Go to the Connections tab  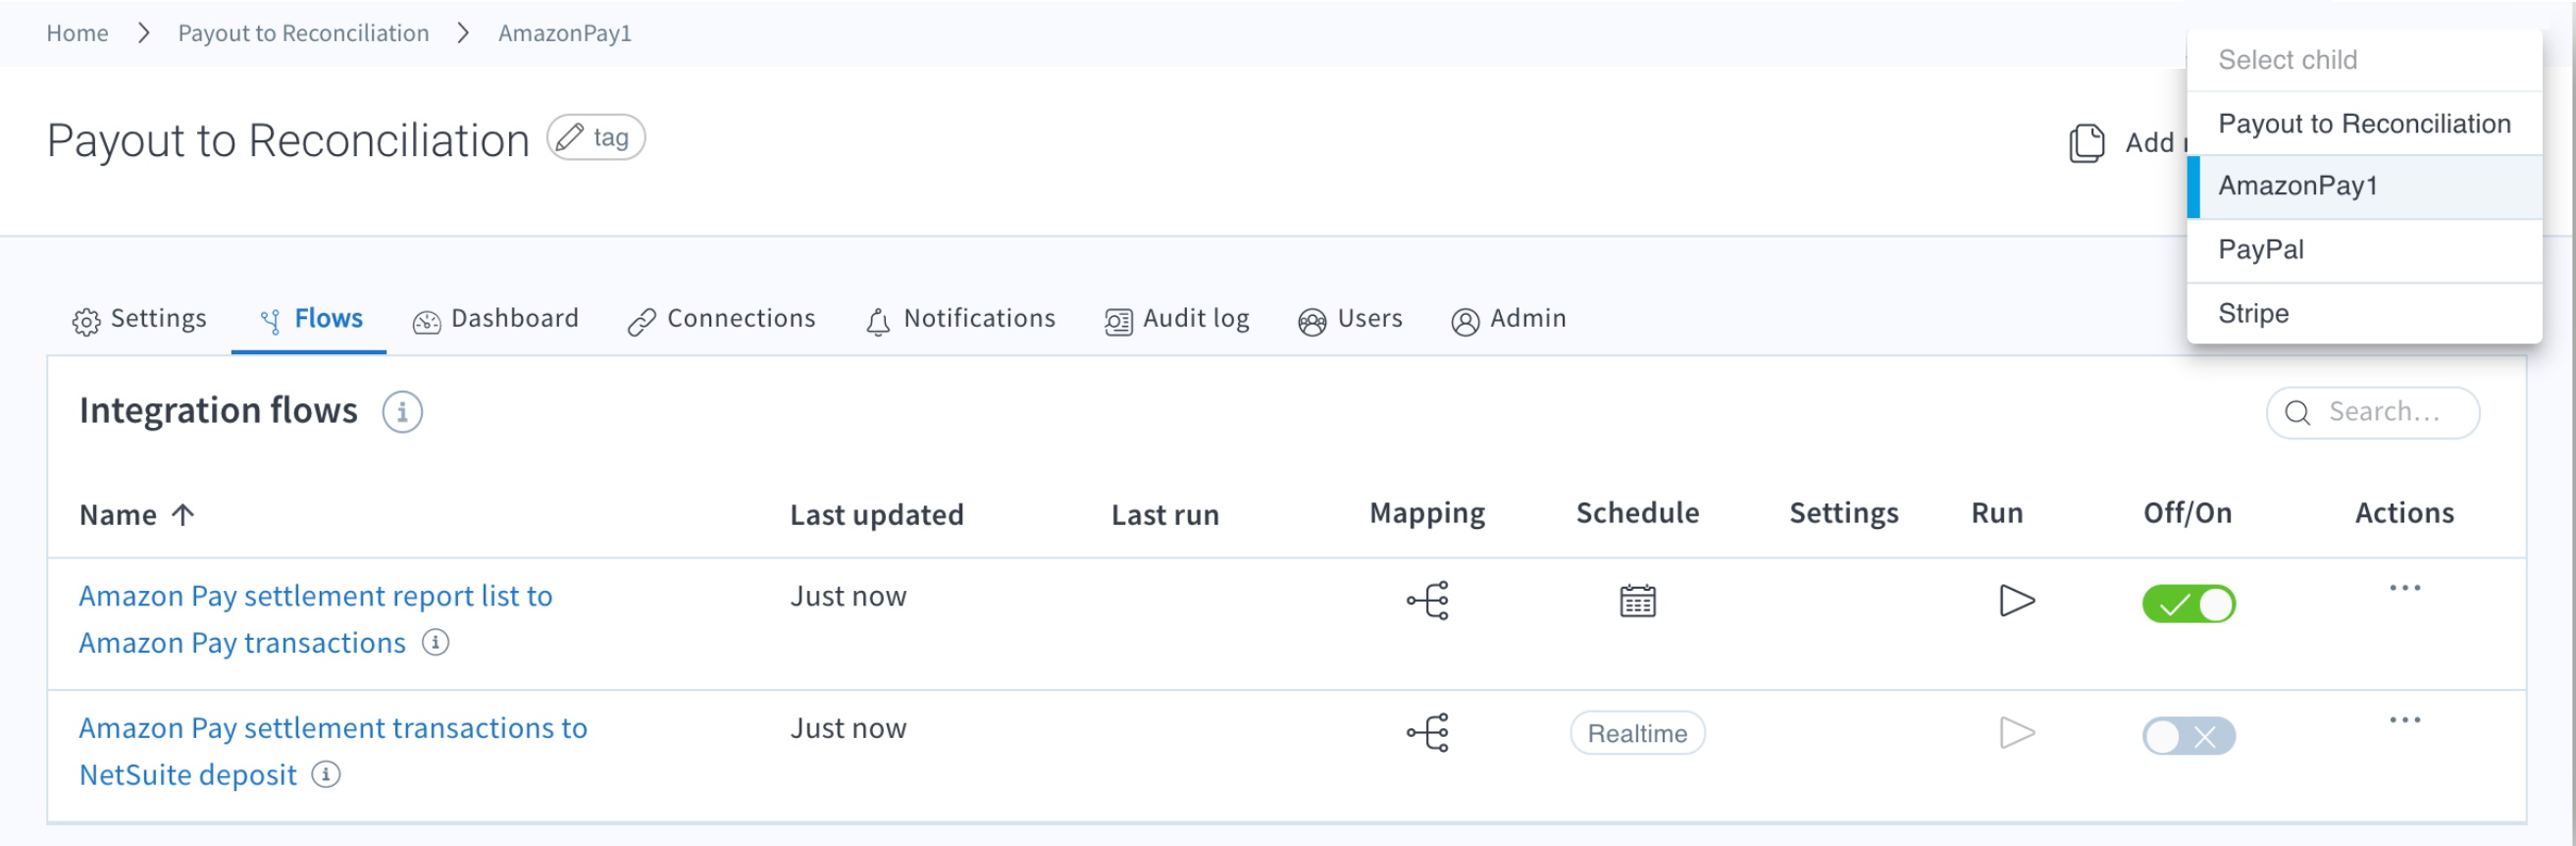721,319
